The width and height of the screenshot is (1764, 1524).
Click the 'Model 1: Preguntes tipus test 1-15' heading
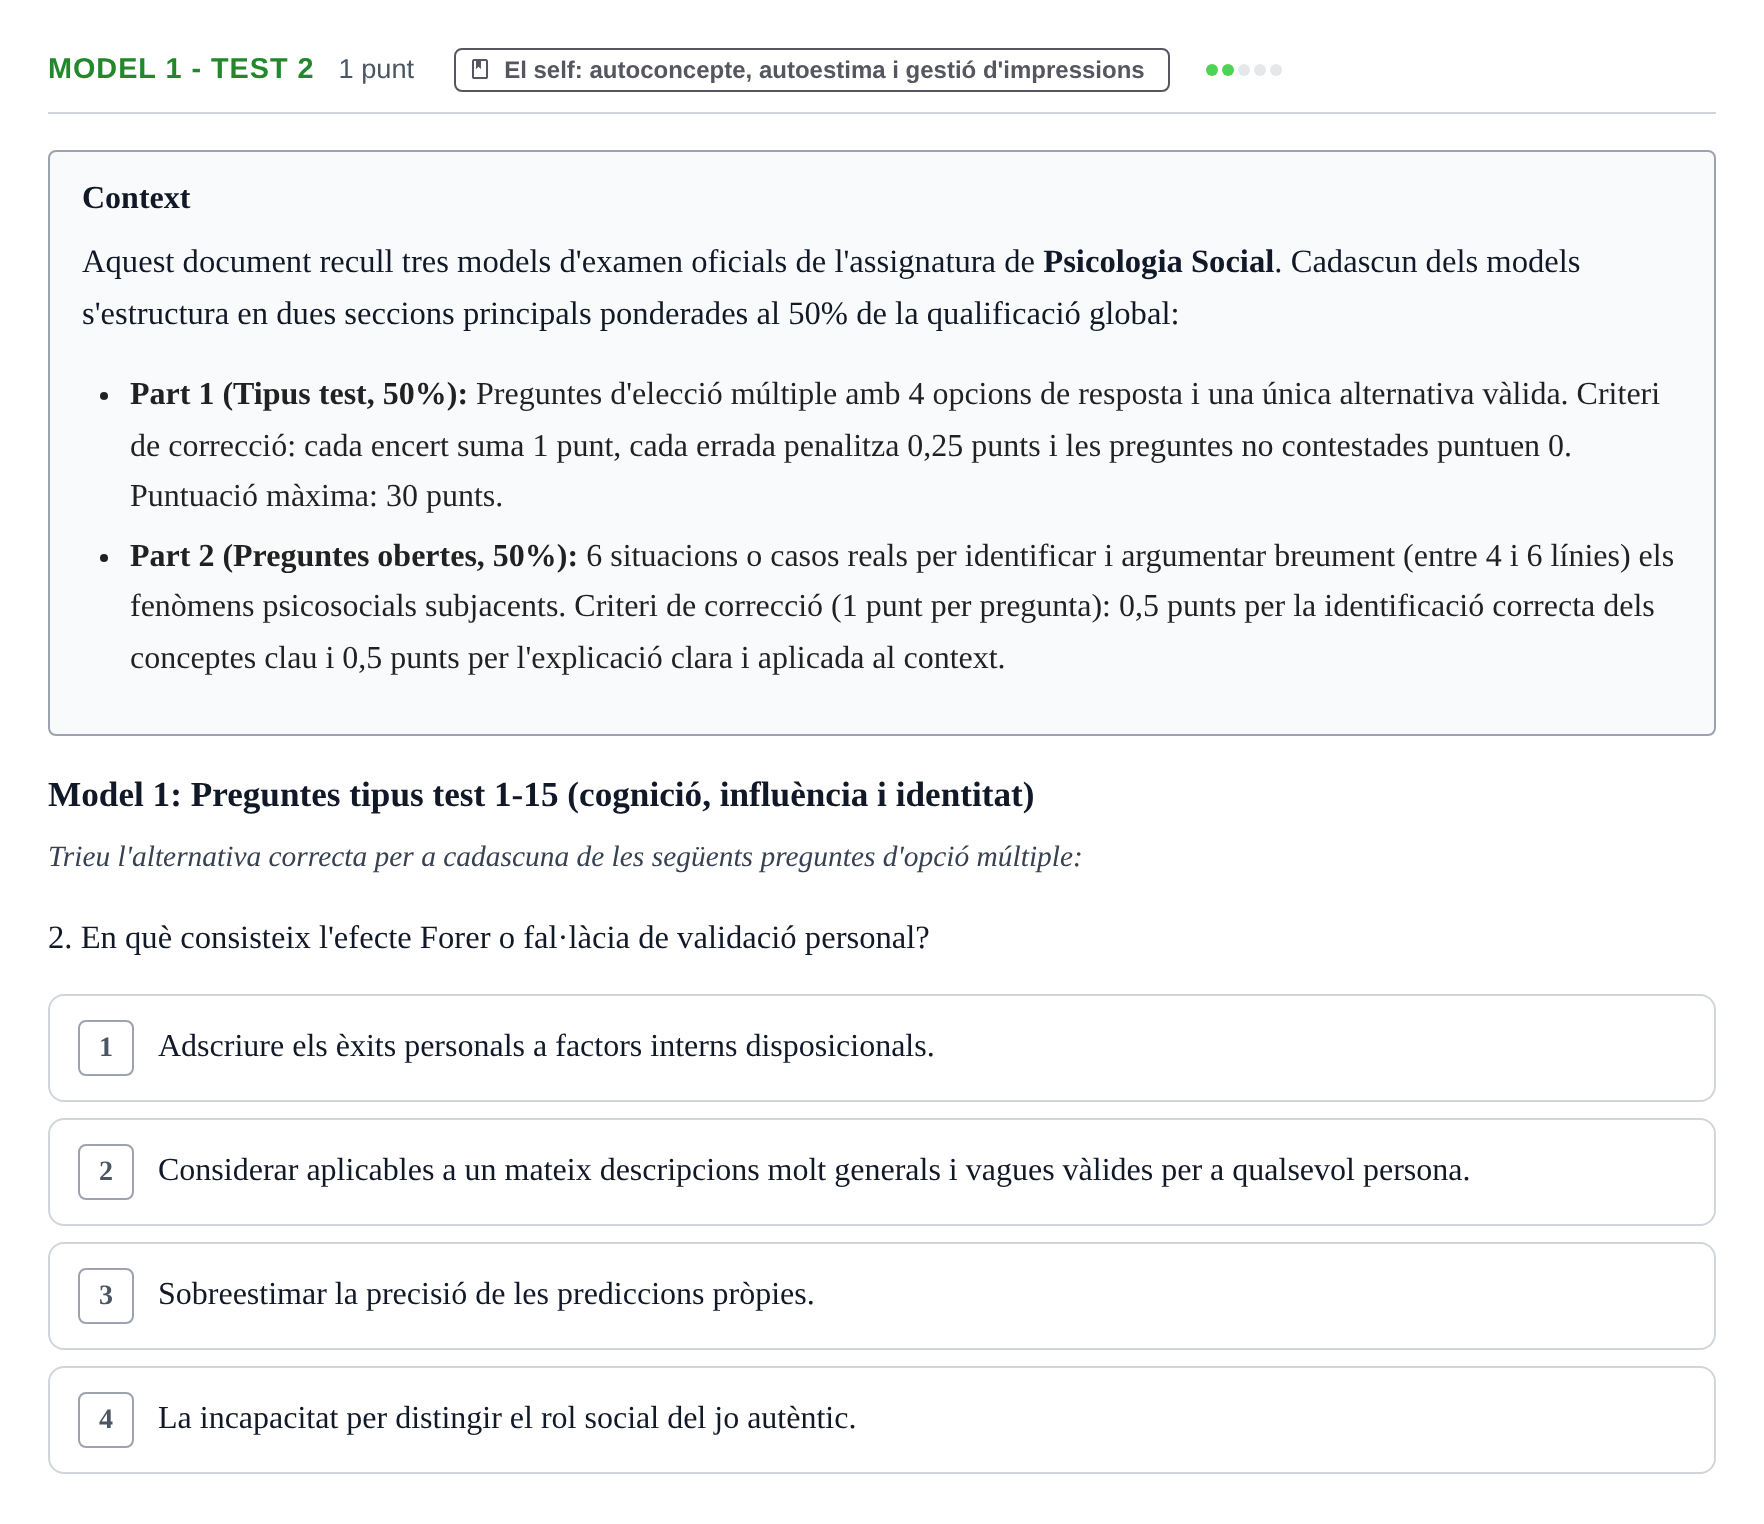point(541,795)
